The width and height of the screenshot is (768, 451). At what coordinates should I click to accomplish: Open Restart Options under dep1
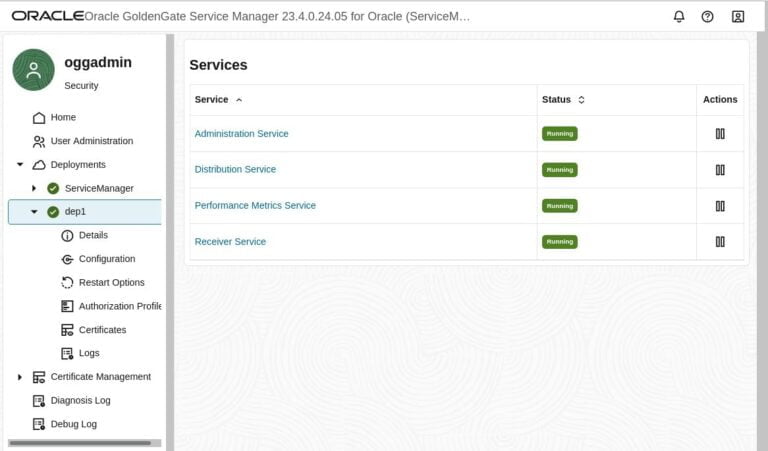111,283
